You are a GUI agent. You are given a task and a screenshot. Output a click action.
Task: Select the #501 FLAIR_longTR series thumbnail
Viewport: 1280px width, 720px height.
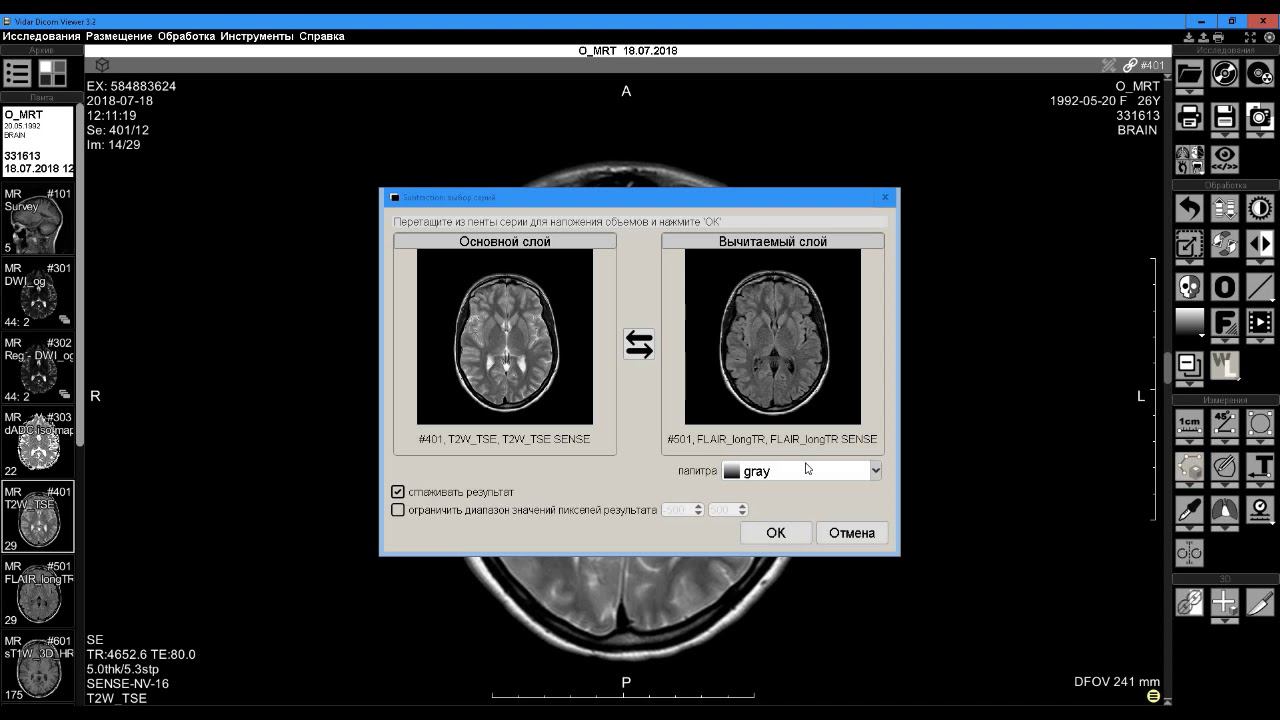click(x=38, y=593)
